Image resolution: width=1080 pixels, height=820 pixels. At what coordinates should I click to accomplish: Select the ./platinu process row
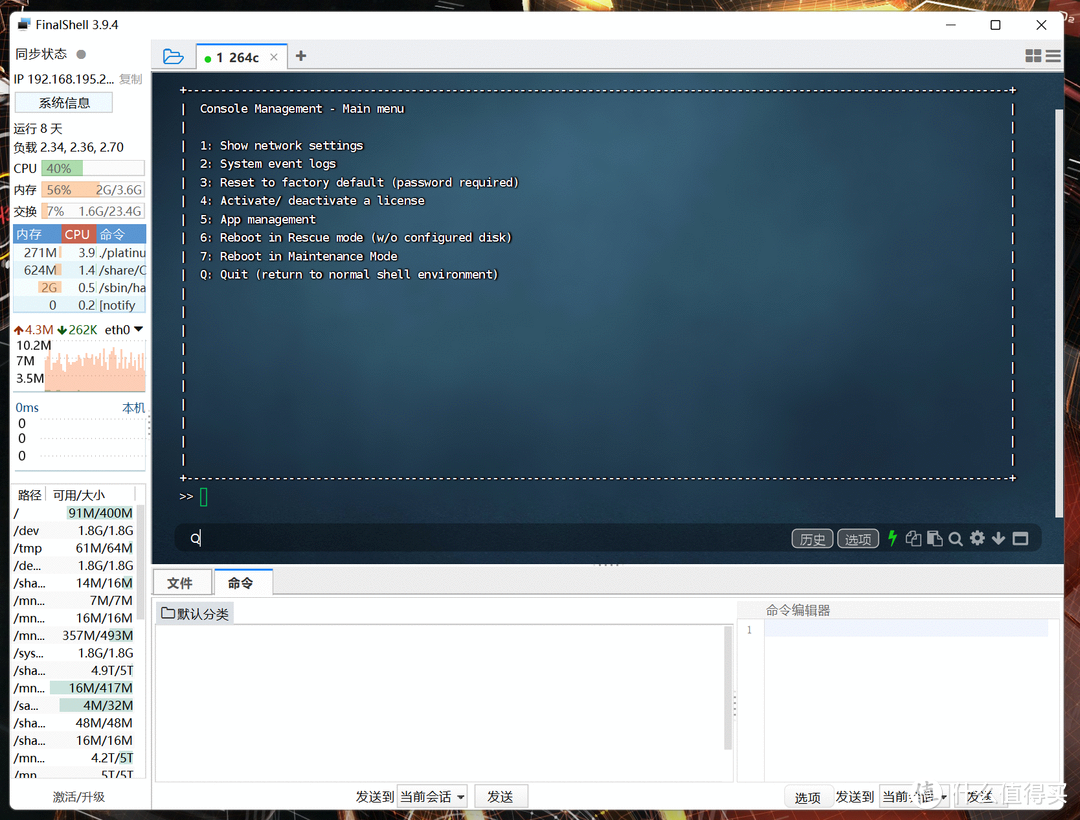pos(80,253)
